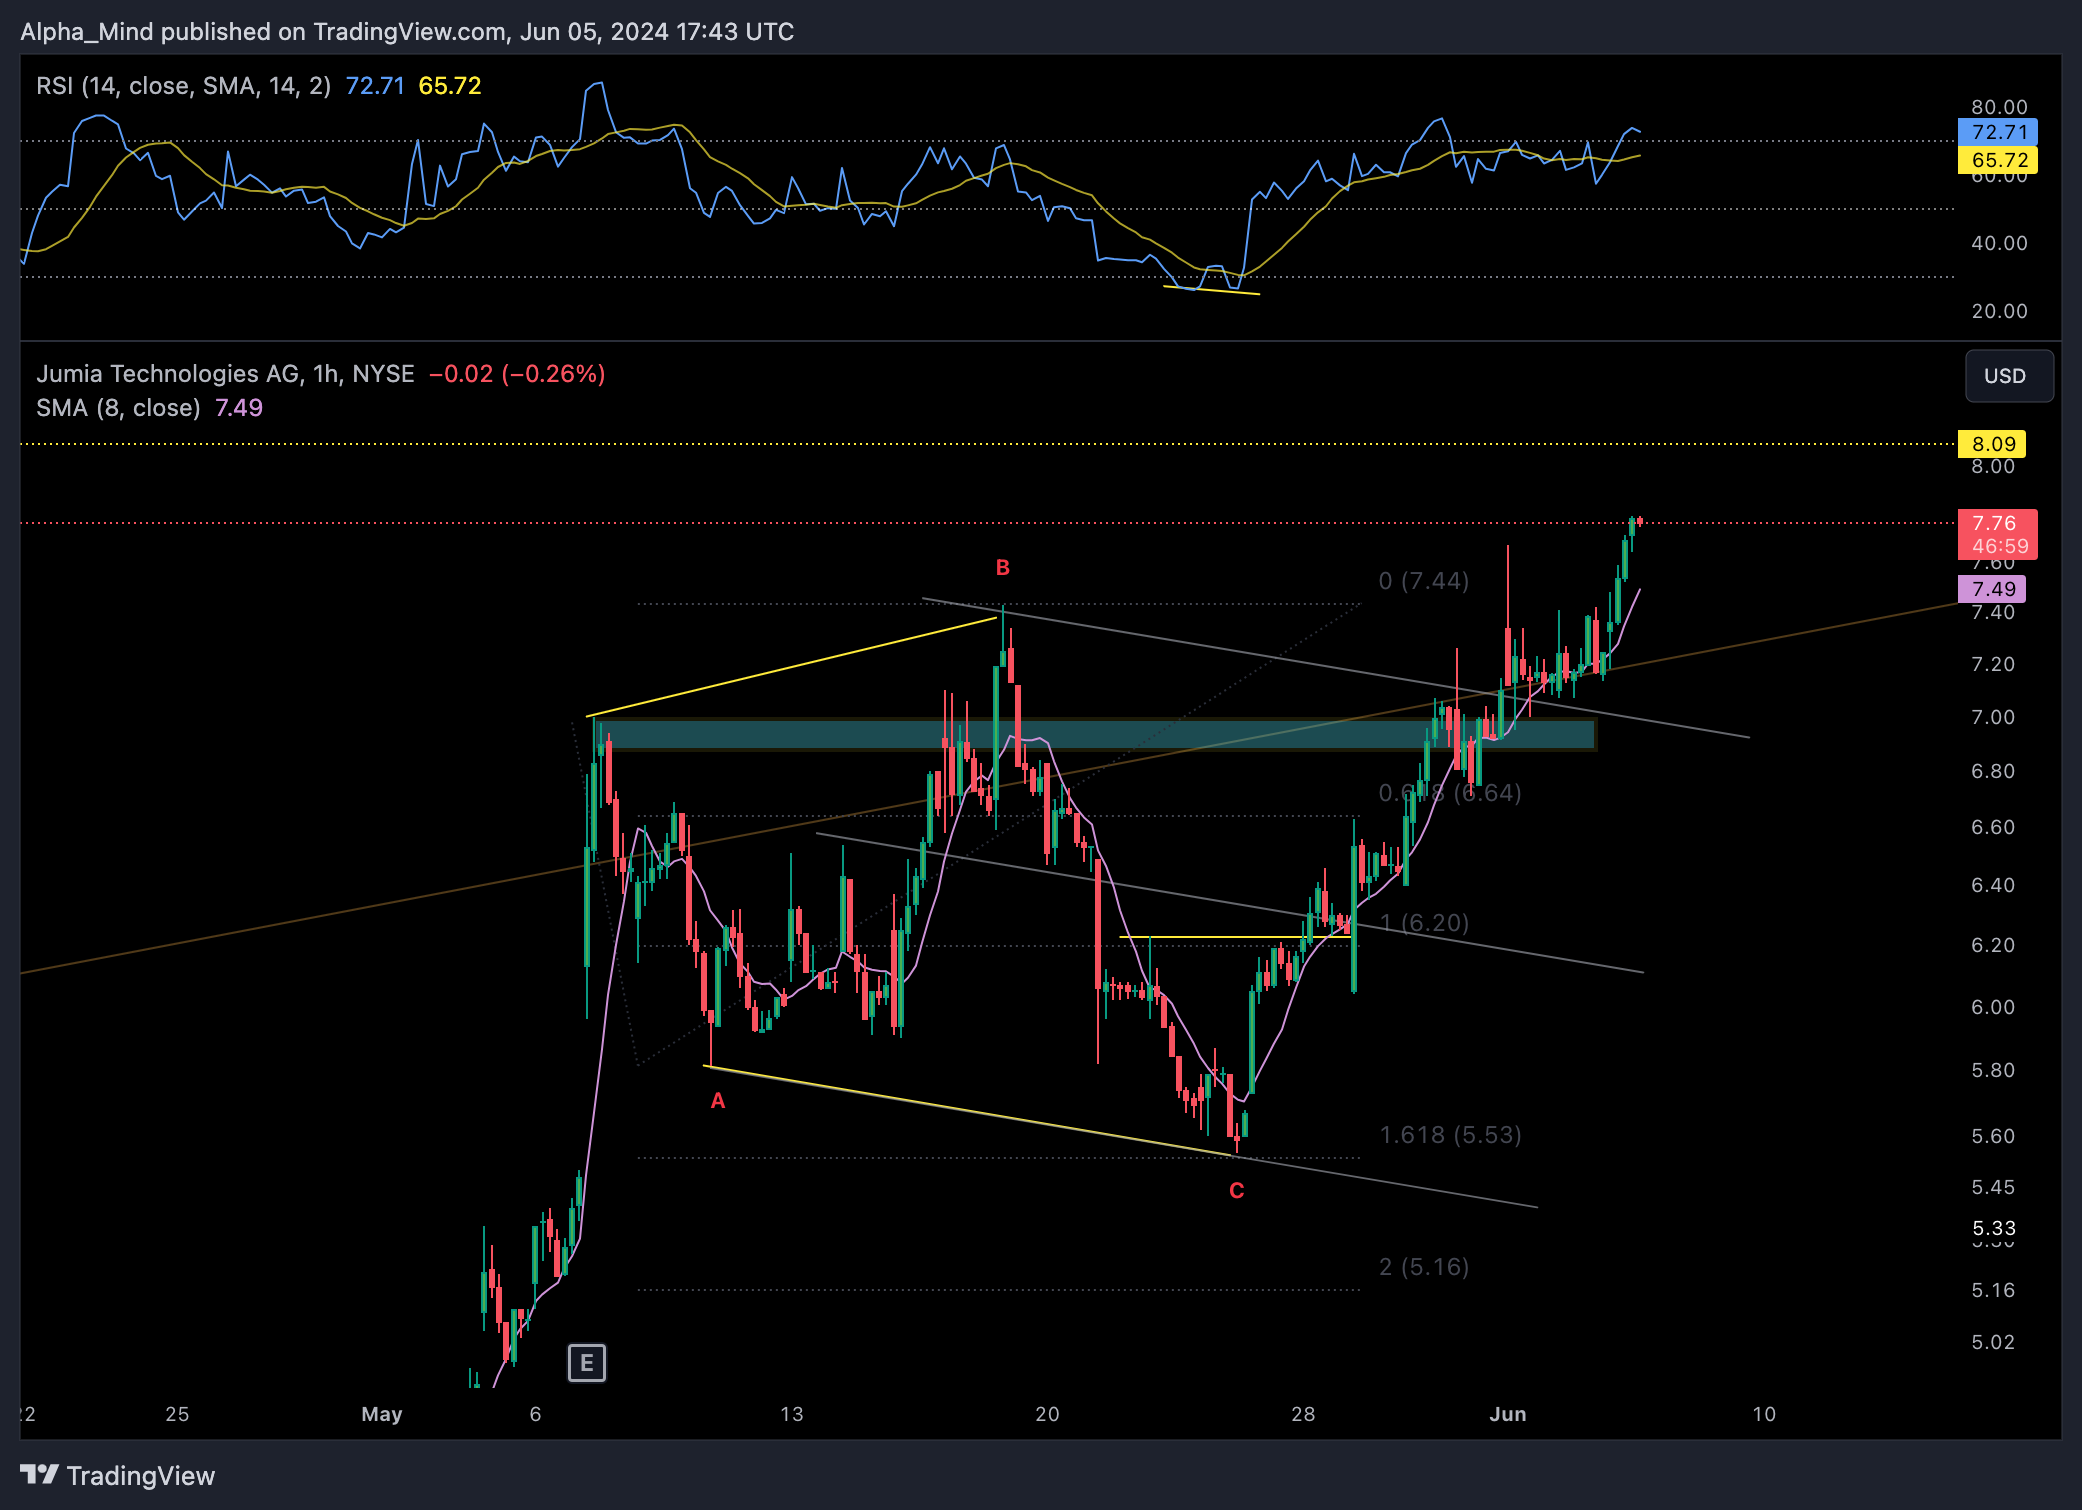Click the -0.02 (-0.26%) price change text
2082x1510 pixels.
[517, 374]
